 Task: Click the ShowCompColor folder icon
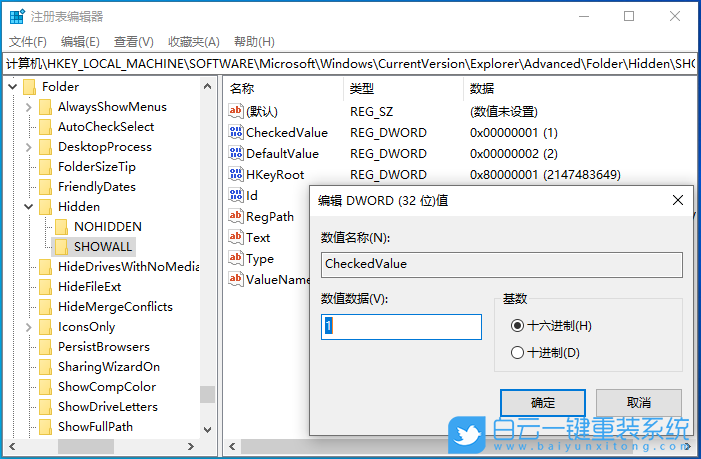(45, 387)
